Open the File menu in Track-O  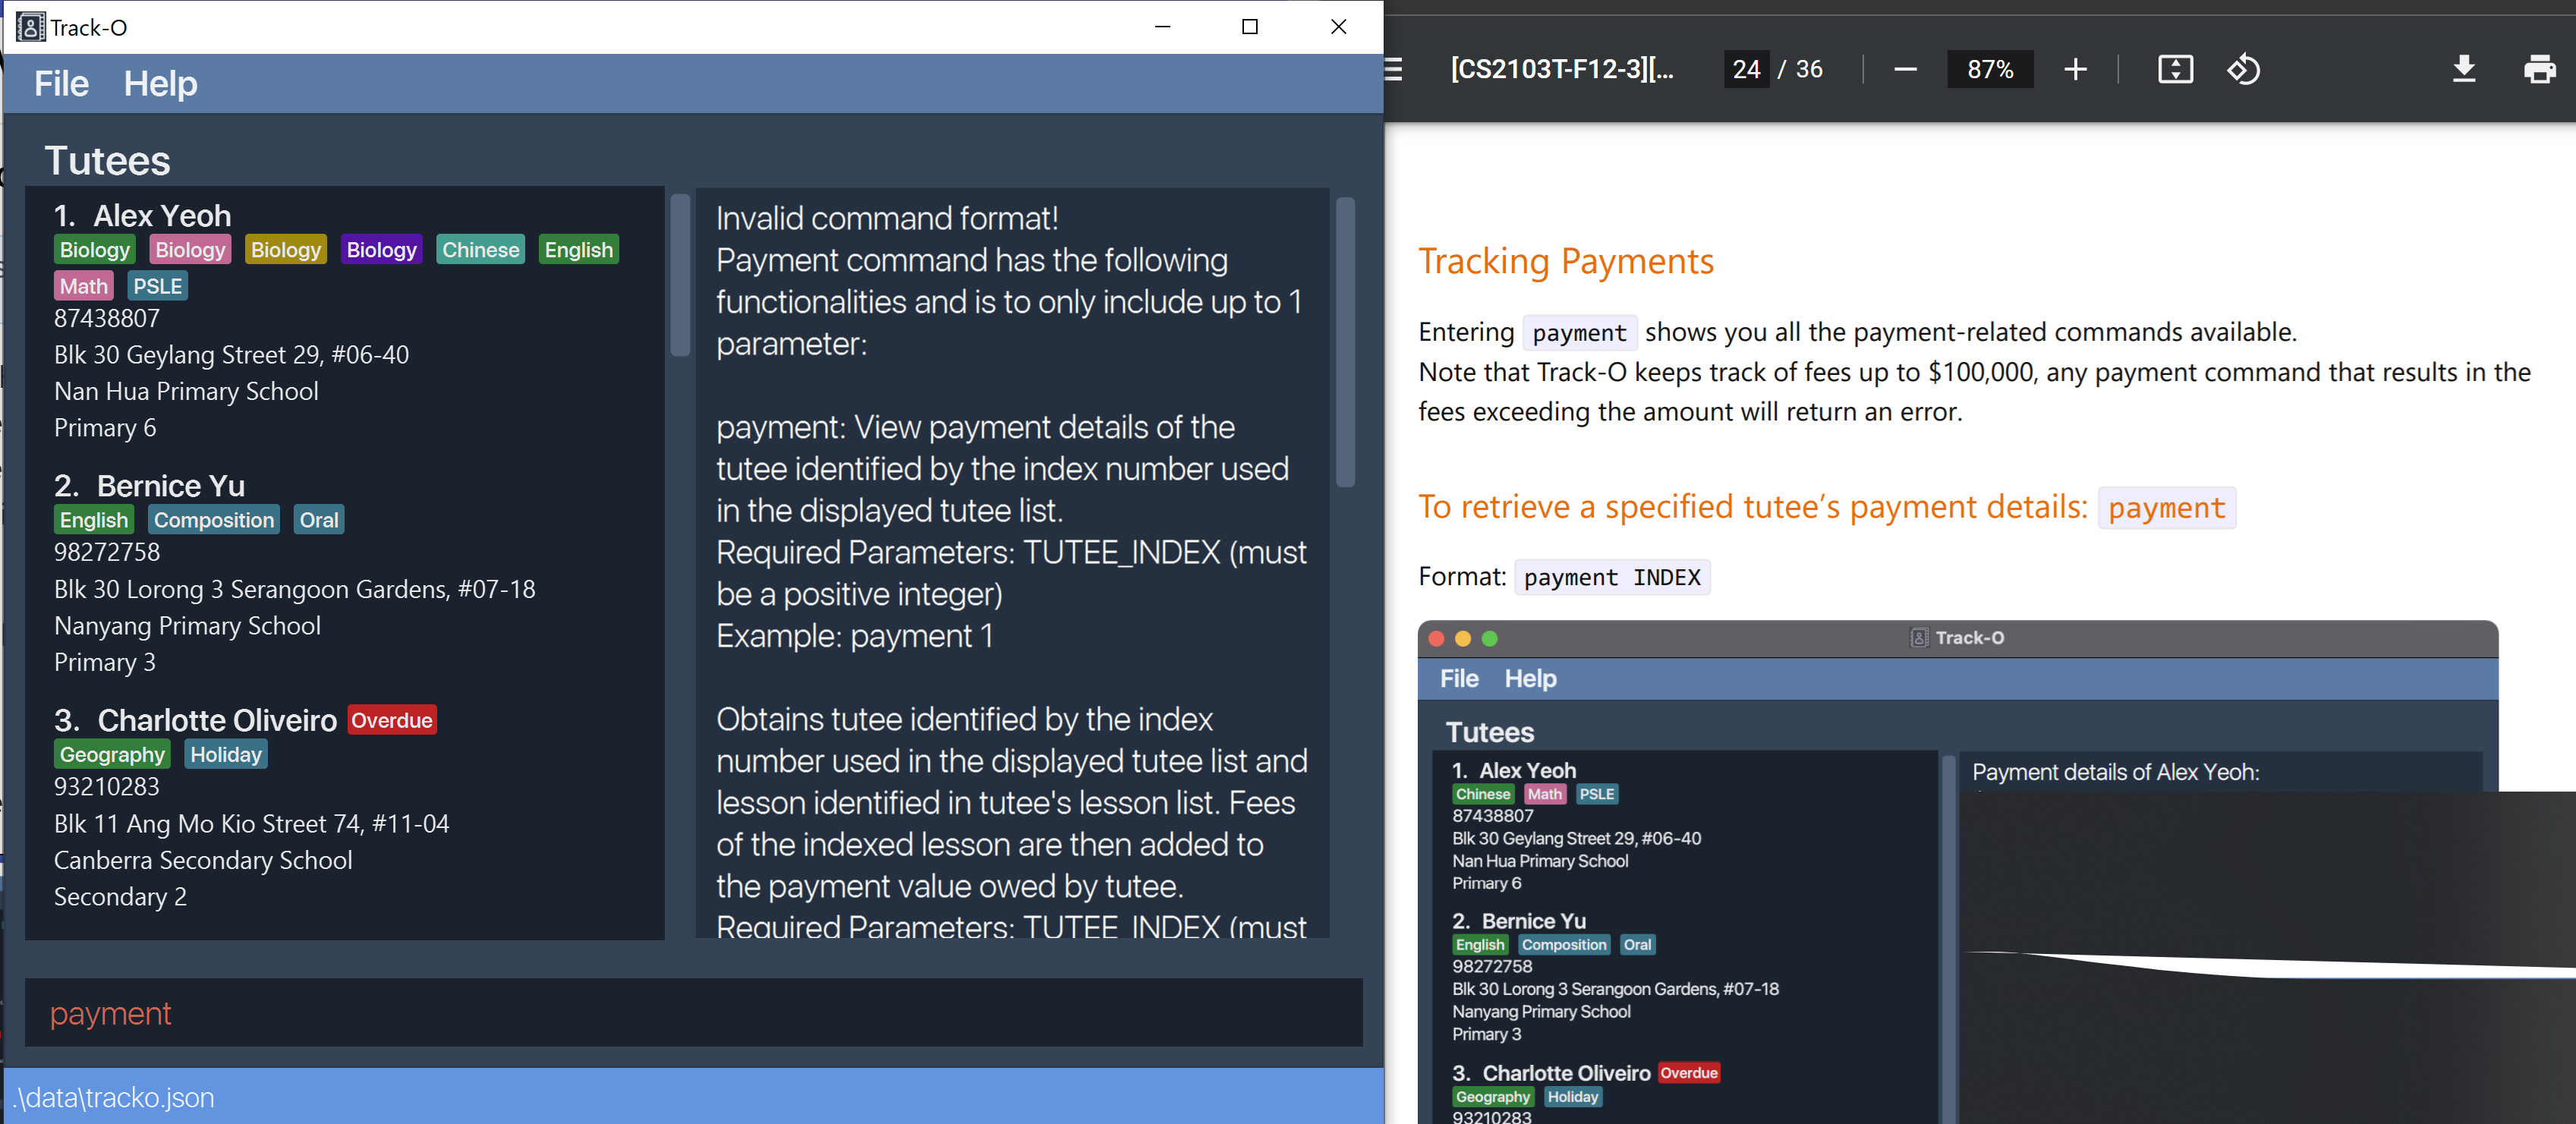[61, 84]
